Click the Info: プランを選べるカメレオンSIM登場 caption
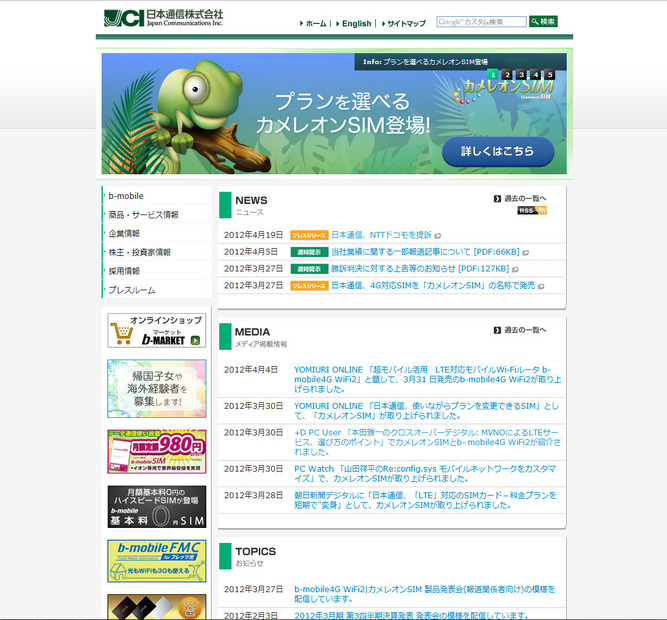The width and height of the screenshot is (667, 620). pos(425,62)
